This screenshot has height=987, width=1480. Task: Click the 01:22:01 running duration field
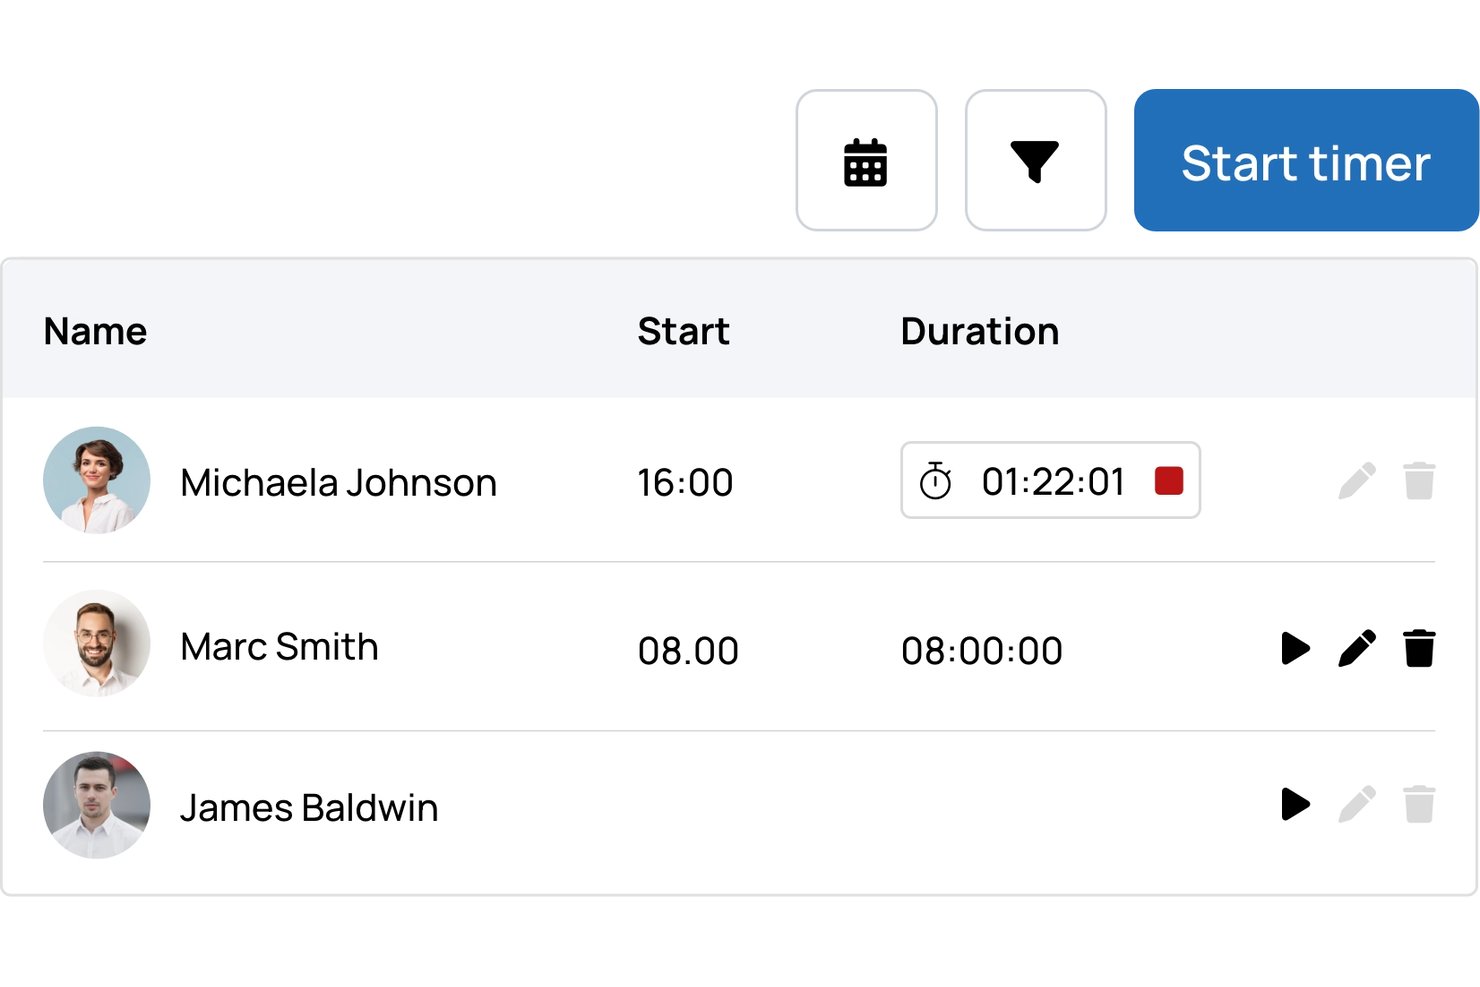point(1050,480)
